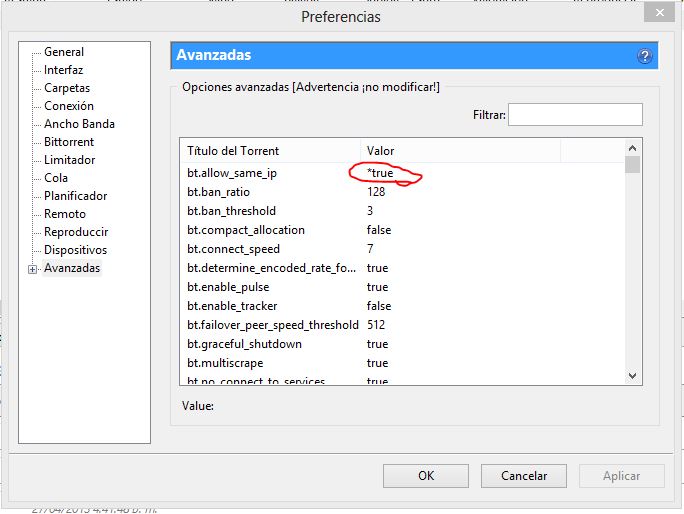
Task: Expand the Avanzadas tree node
Action: (32, 269)
